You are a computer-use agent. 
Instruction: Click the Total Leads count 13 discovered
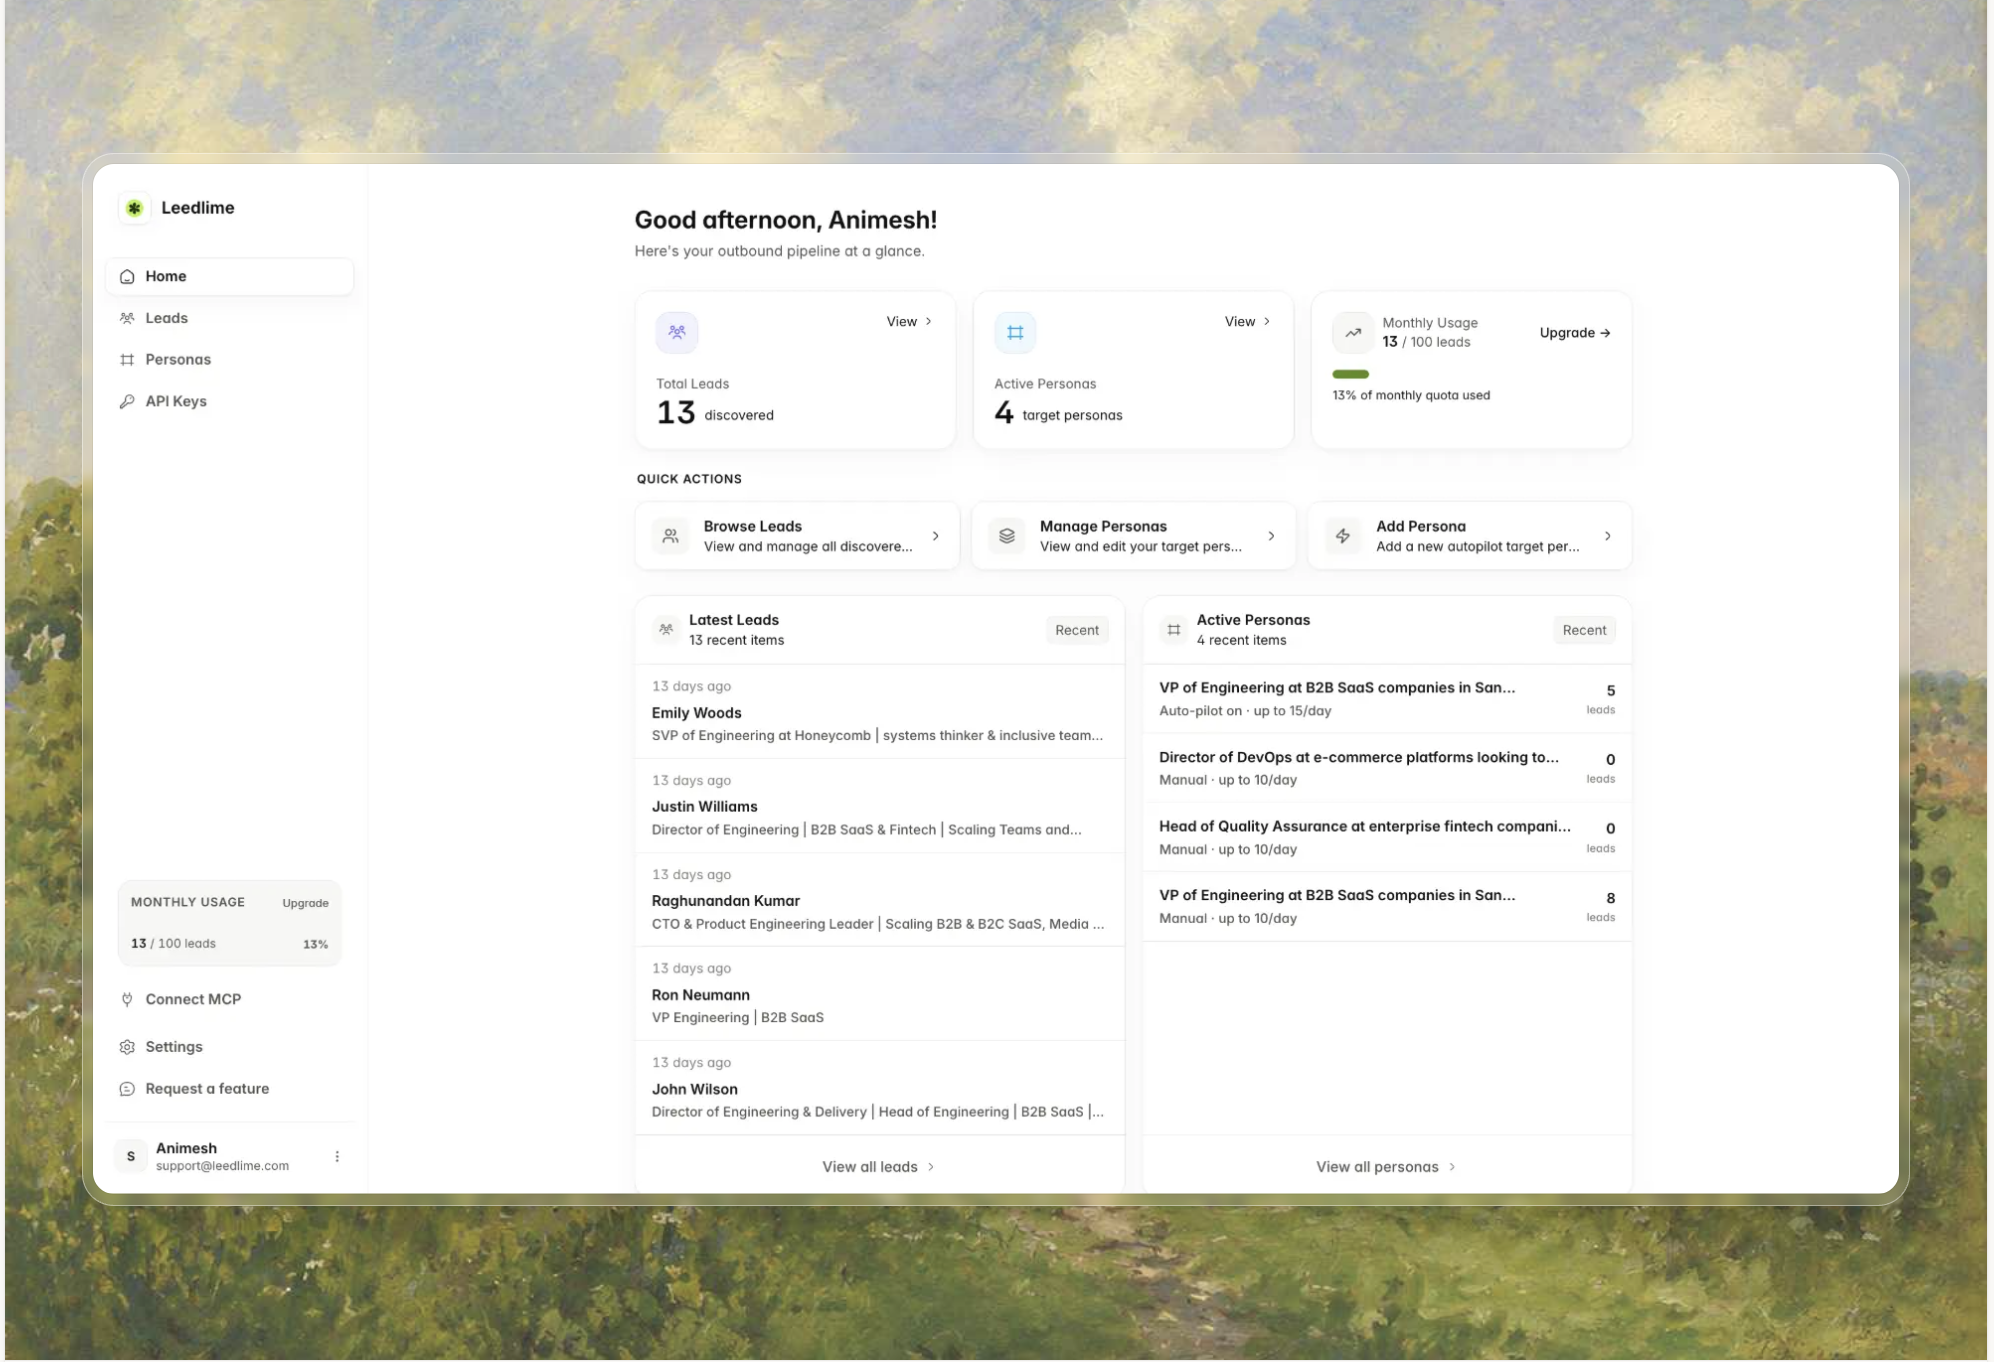[x=715, y=413]
